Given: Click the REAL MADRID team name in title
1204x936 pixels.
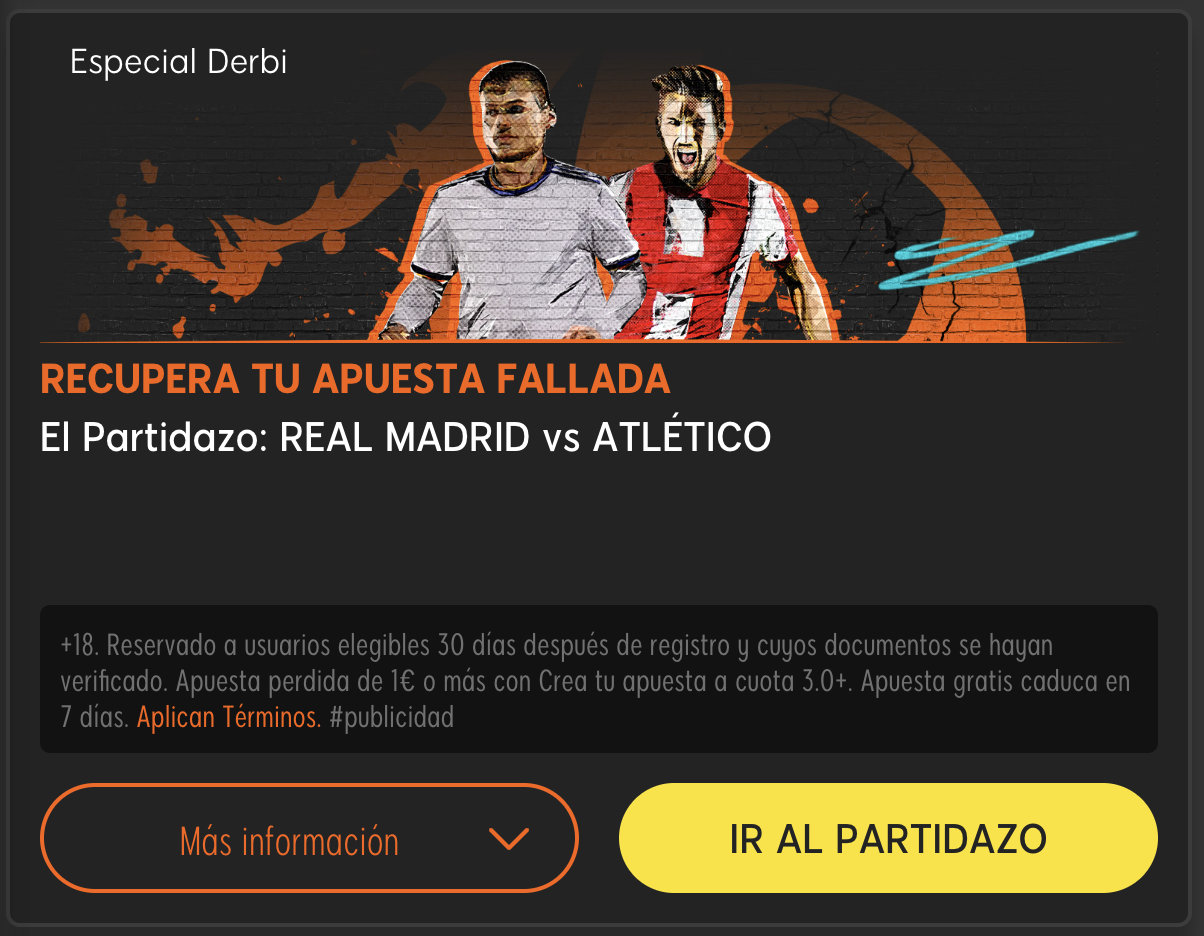Looking at the screenshot, I should pyautogui.click(x=405, y=437).
